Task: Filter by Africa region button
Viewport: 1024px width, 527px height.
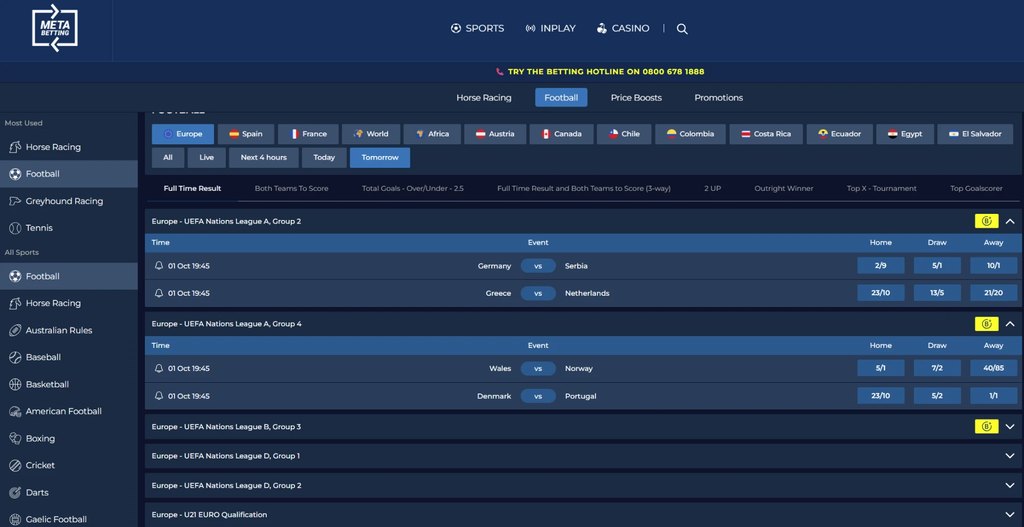Action: point(432,134)
